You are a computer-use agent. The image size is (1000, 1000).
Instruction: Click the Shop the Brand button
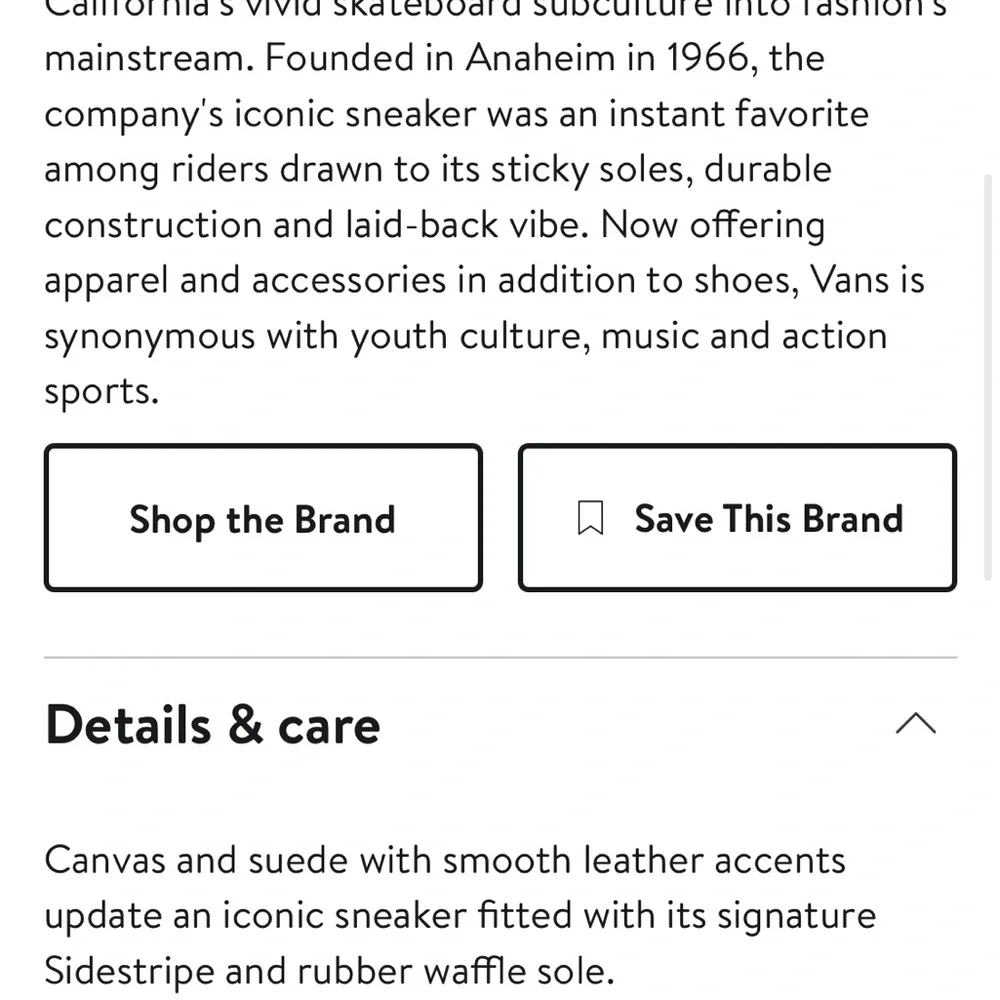coord(263,519)
